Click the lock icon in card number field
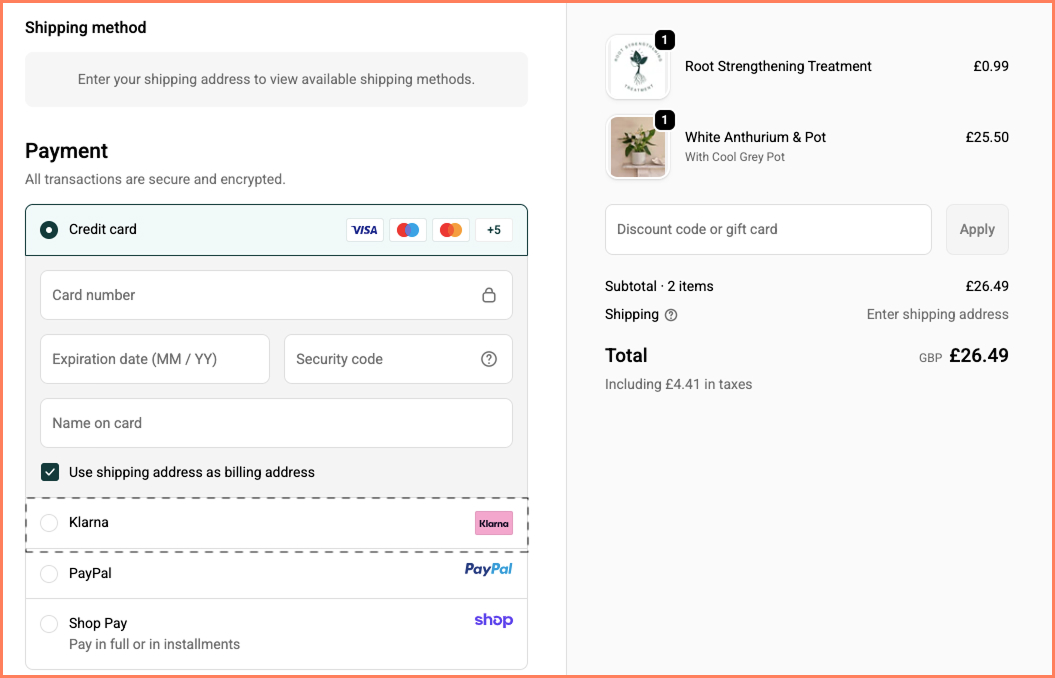 489,294
